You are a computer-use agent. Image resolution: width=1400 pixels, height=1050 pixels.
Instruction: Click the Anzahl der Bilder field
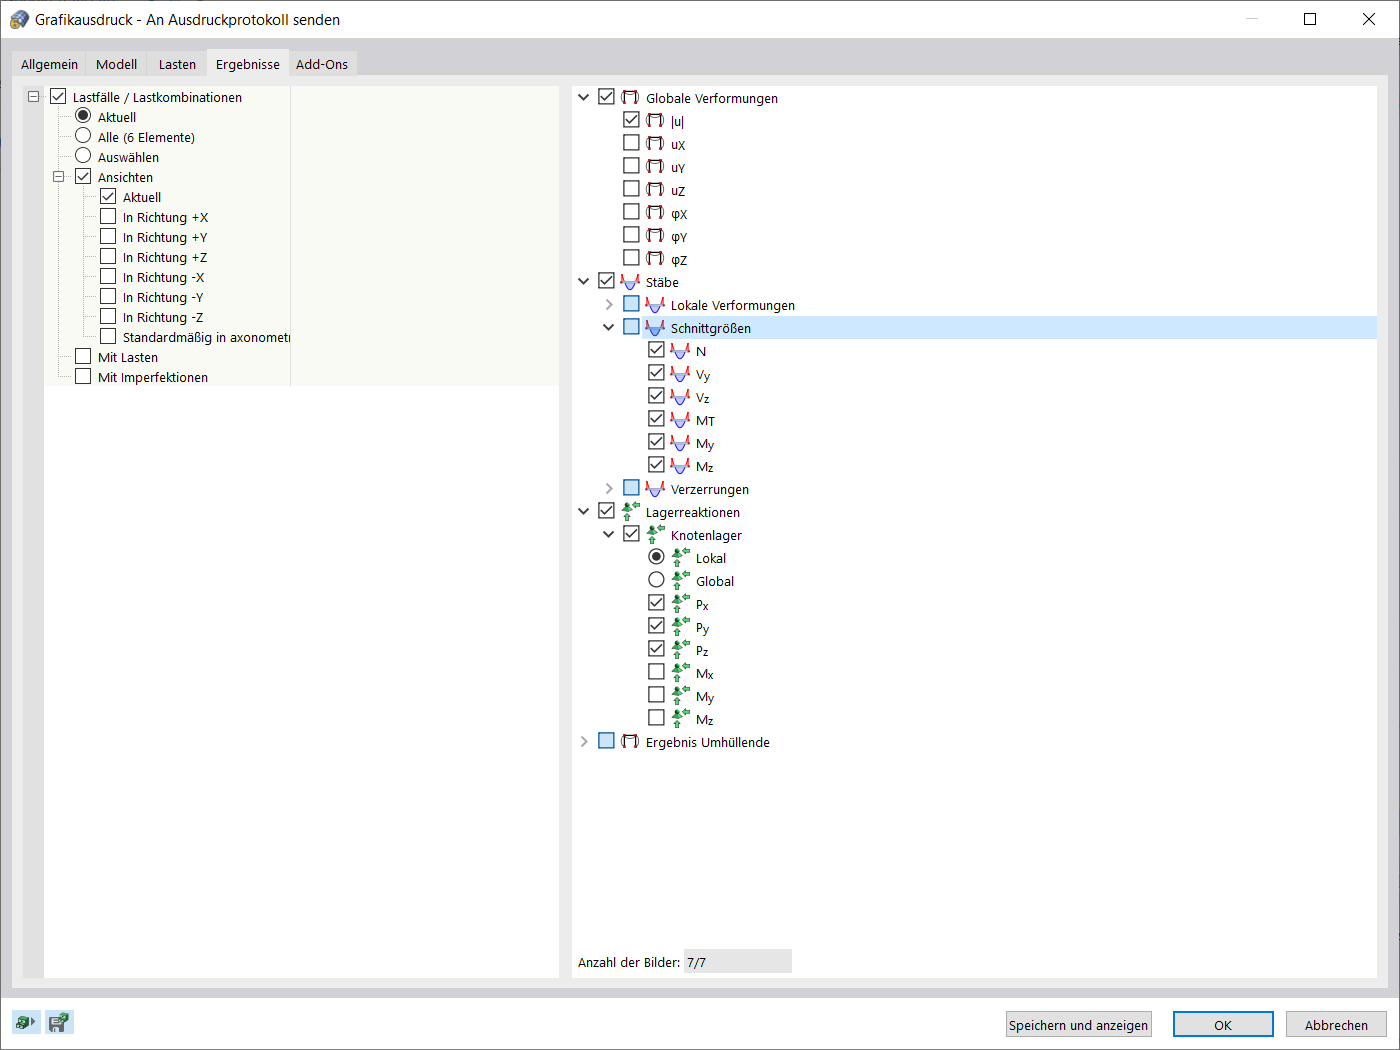(738, 962)
